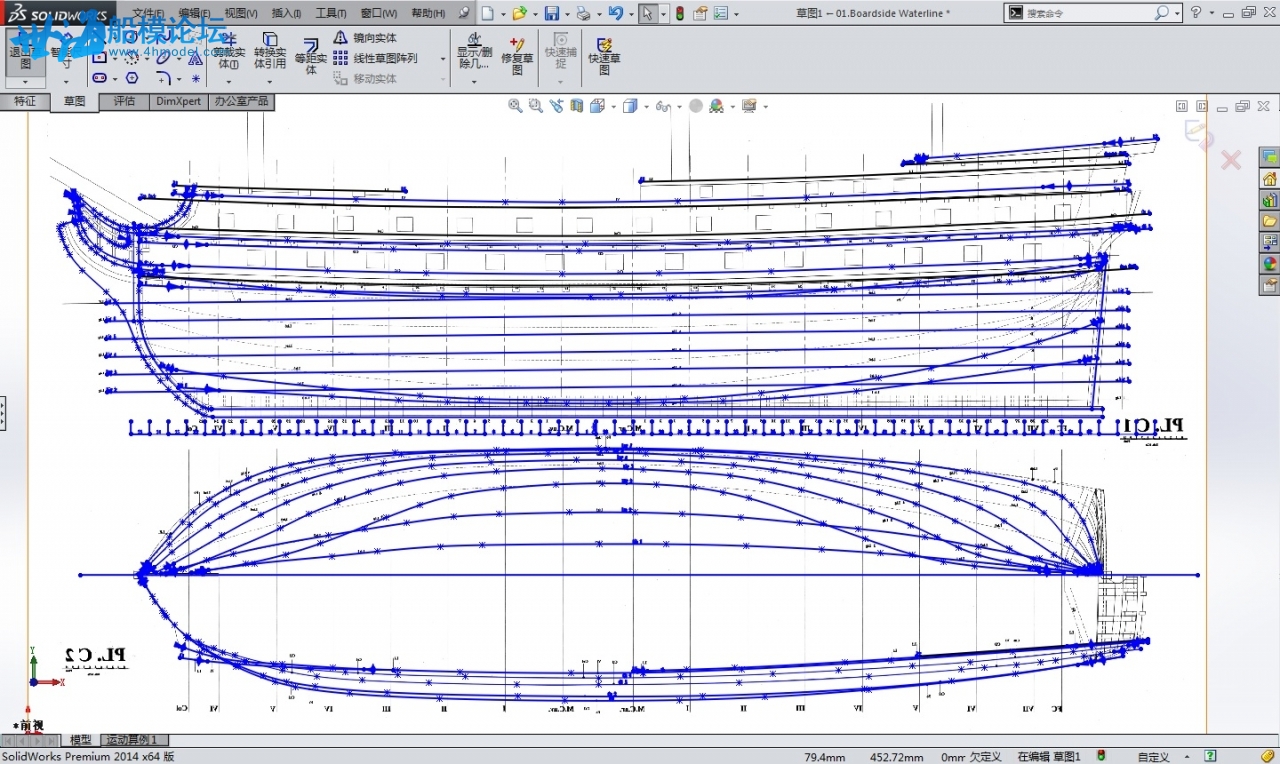Click the Save floppy disk icon
1280x764 pixels.
[552, 13]
